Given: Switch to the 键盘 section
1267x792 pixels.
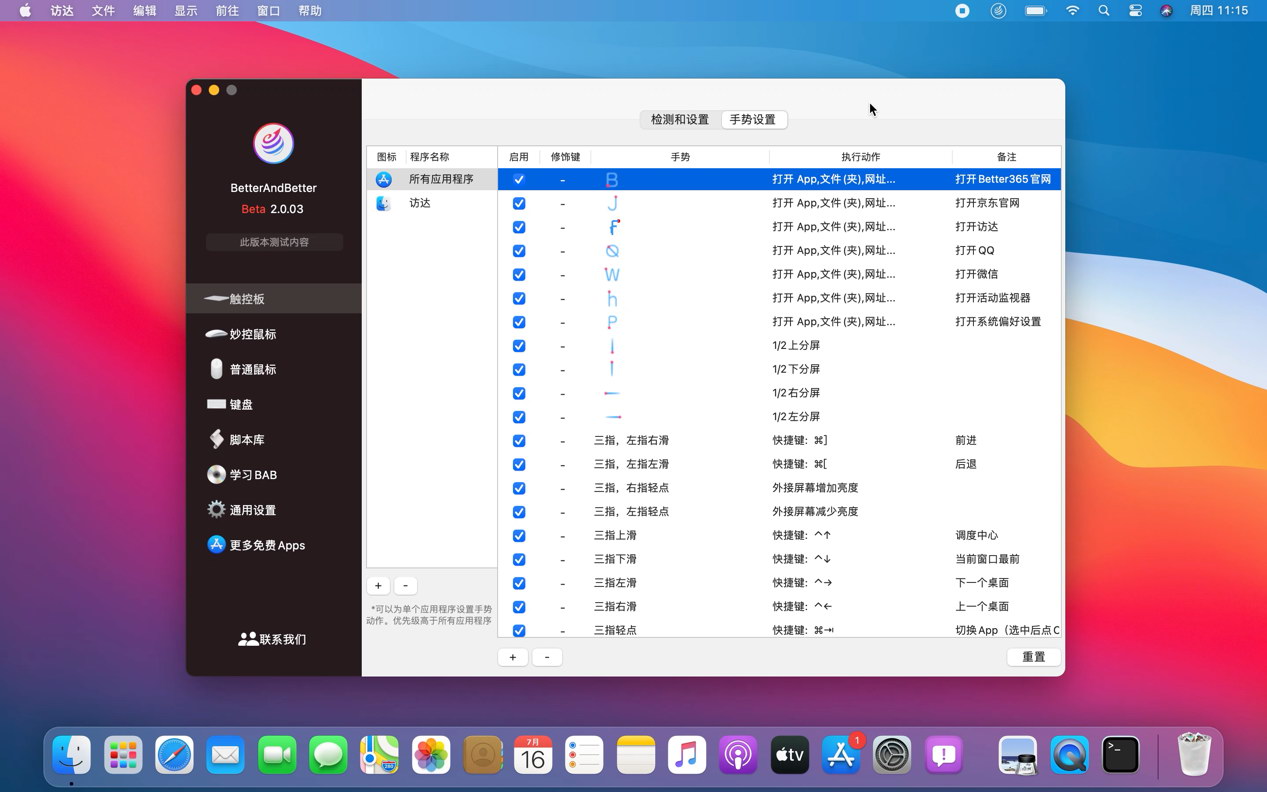Looking at the screenshot, I should [x=243, y=403].
